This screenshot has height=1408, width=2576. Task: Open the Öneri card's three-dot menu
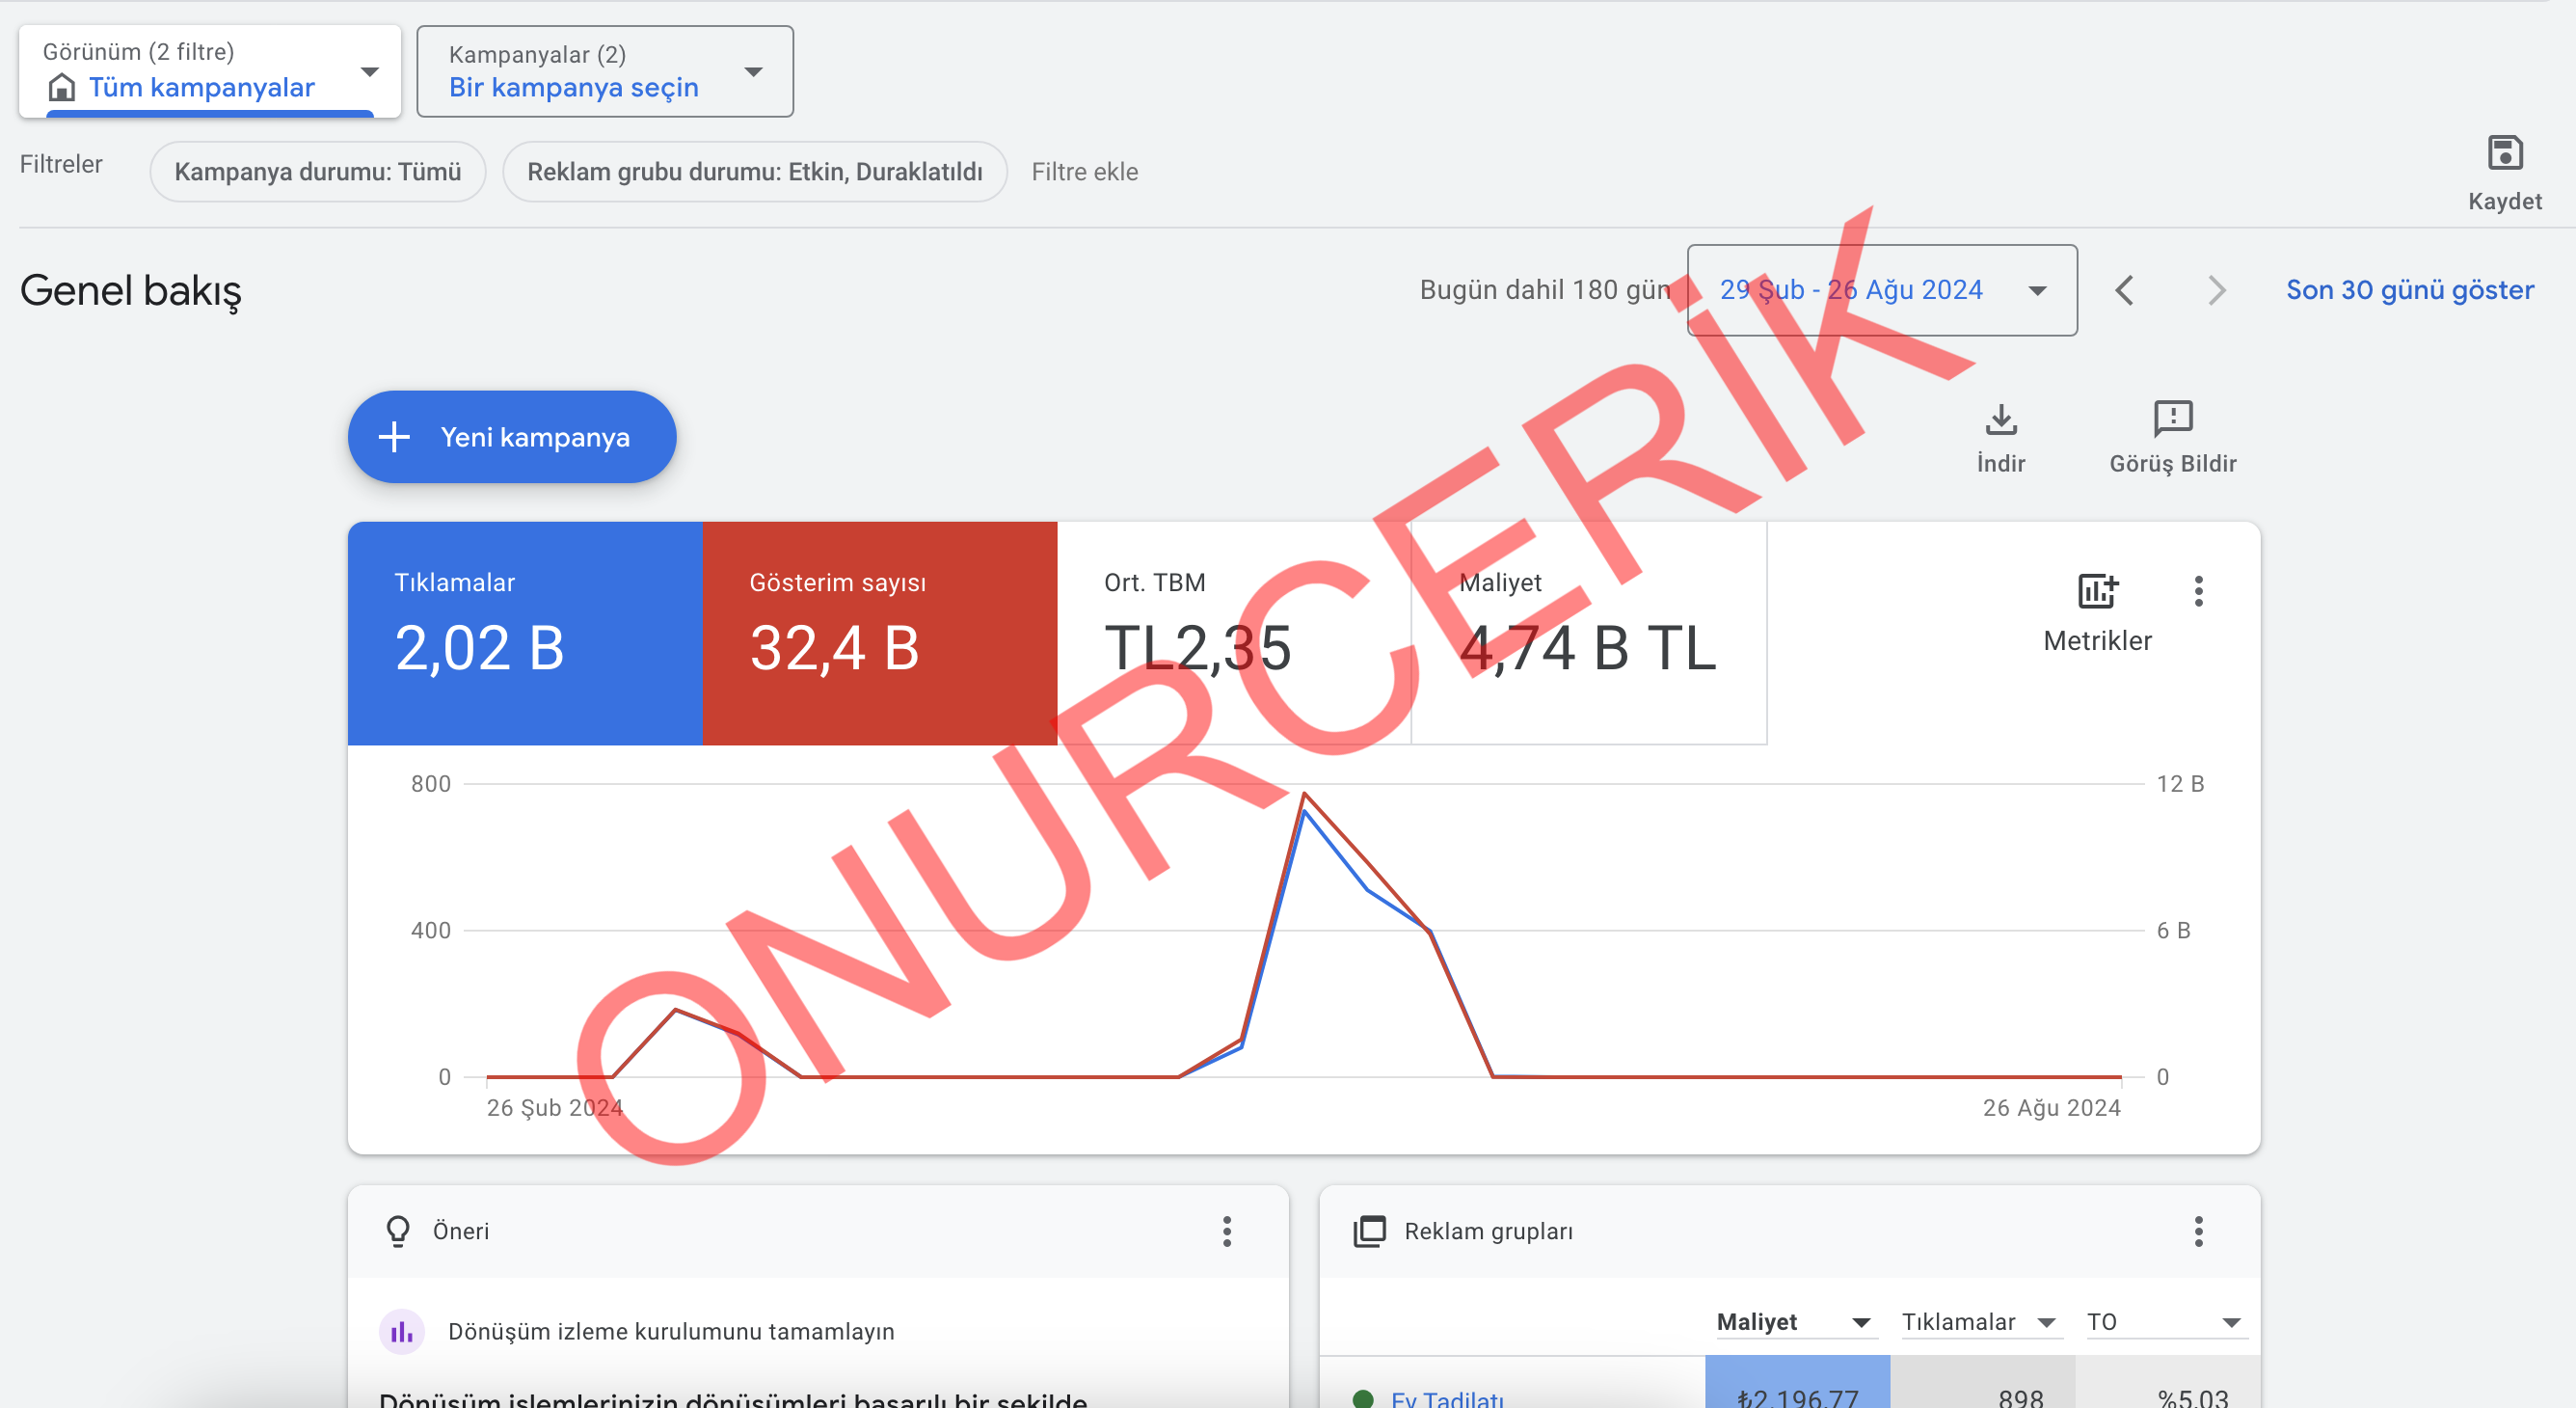click(x=1227, y=1231)
